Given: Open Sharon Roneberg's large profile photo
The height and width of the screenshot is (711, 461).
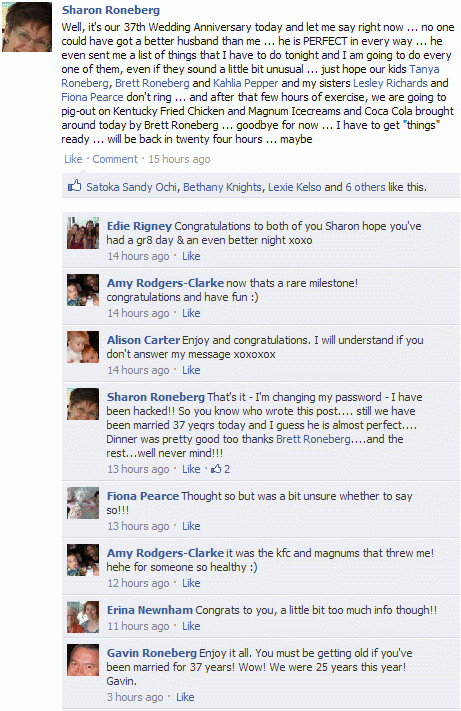Looking at the screenshot, I should pyautogui.click(x=27, y=27).
